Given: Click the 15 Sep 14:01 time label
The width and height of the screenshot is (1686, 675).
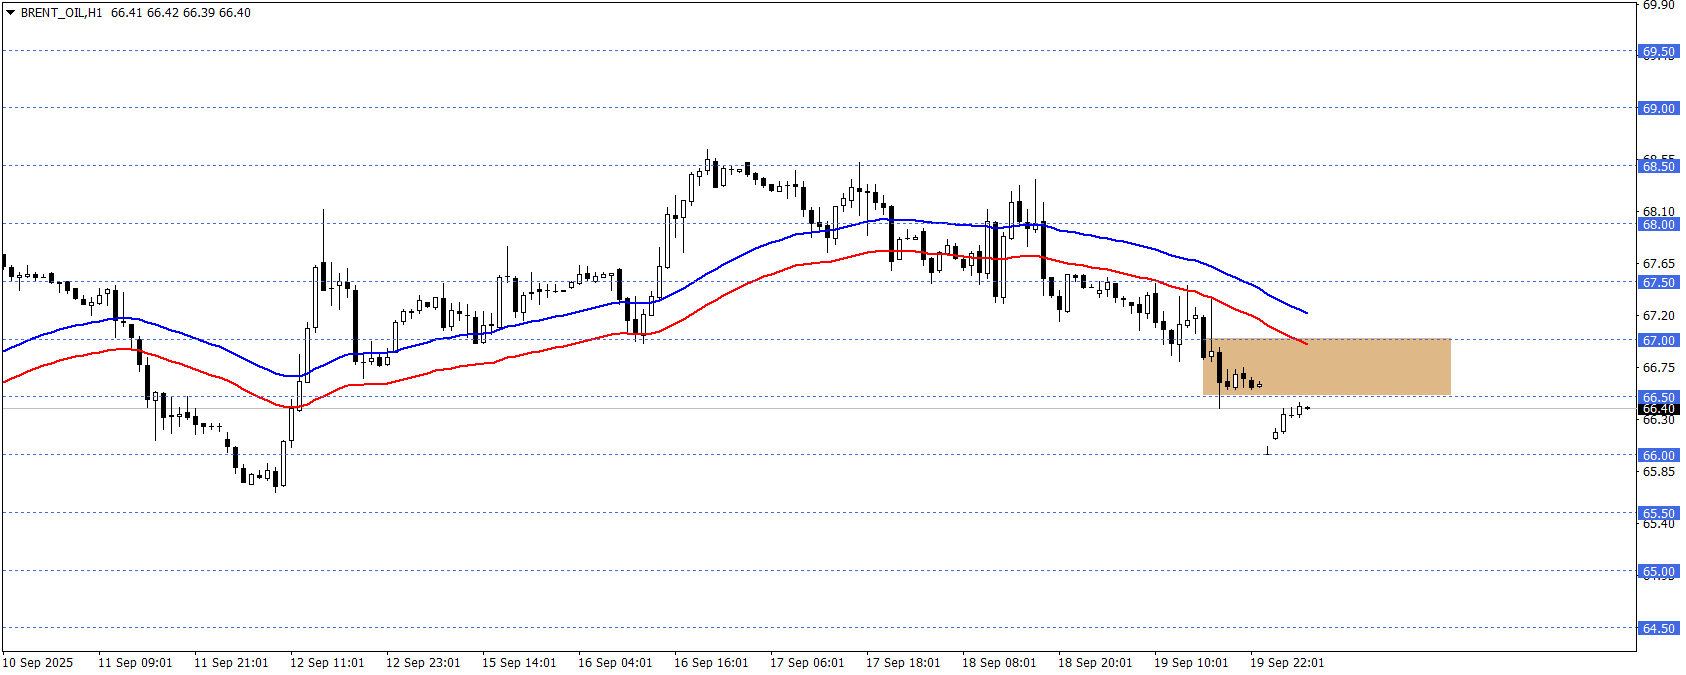Looking at the screenshot, I should 519,662.
